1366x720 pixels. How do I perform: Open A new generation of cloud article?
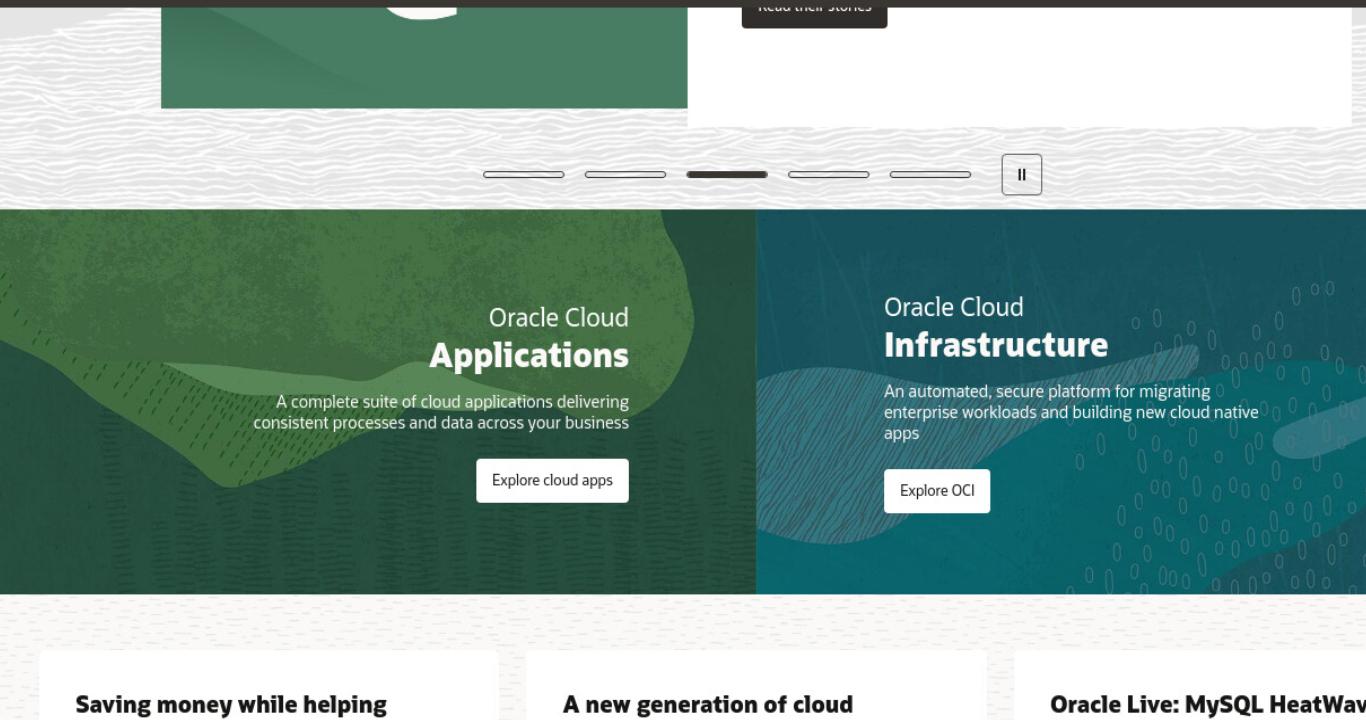(708, 704)
